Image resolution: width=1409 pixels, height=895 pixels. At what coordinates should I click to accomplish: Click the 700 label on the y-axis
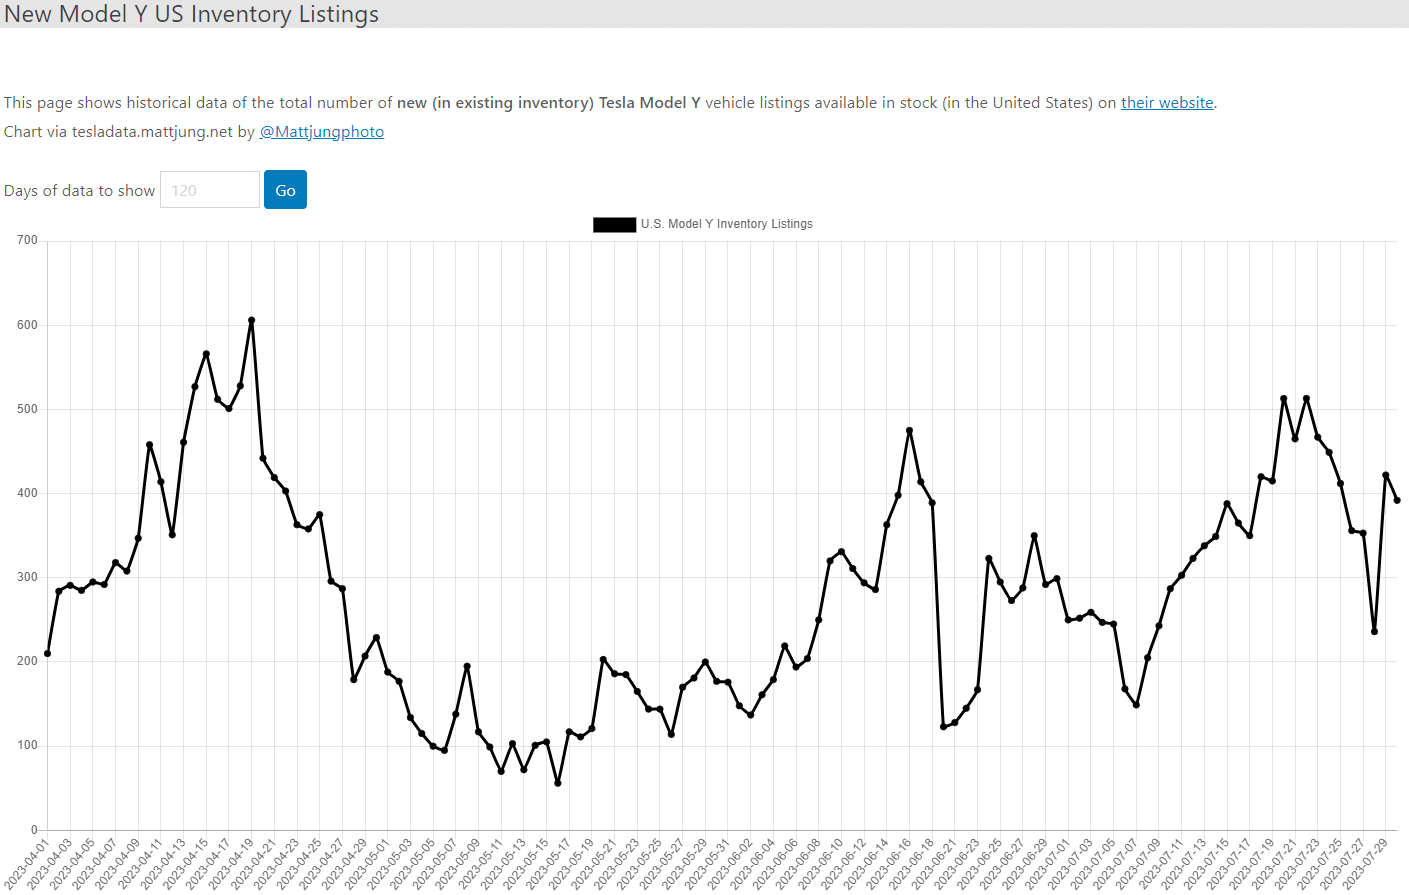(27, 240)
